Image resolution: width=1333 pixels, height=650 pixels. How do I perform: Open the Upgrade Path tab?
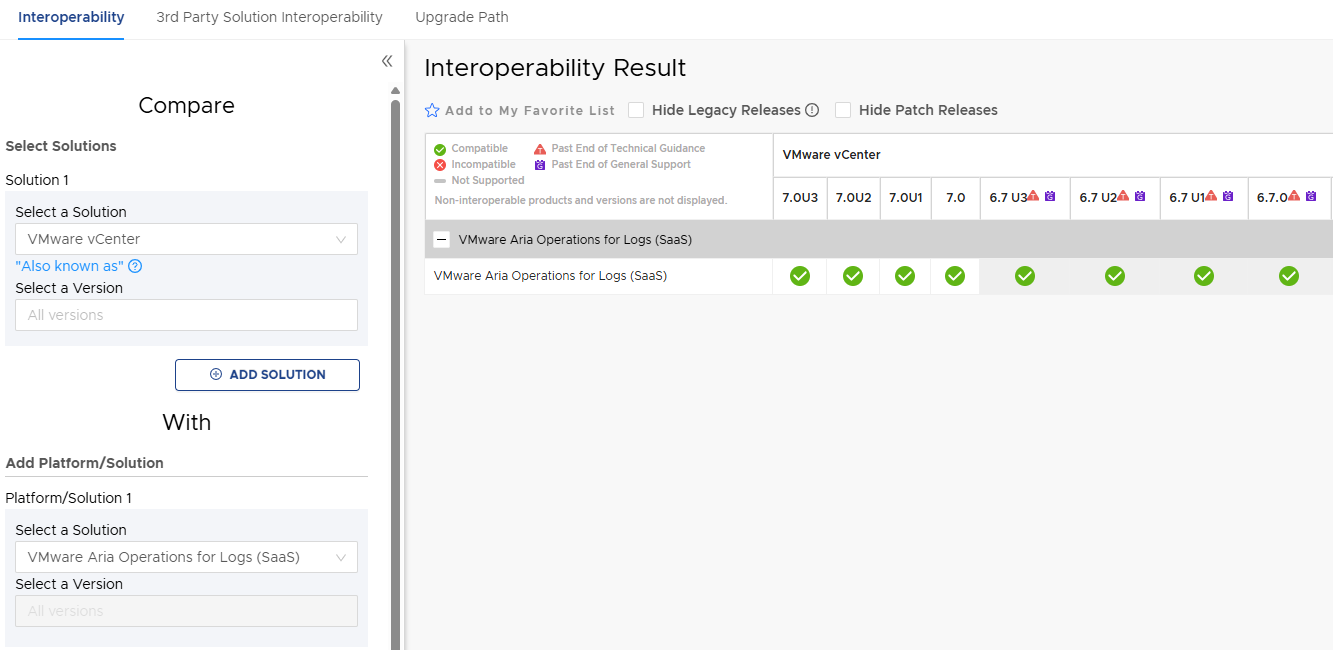click(462, 17)
